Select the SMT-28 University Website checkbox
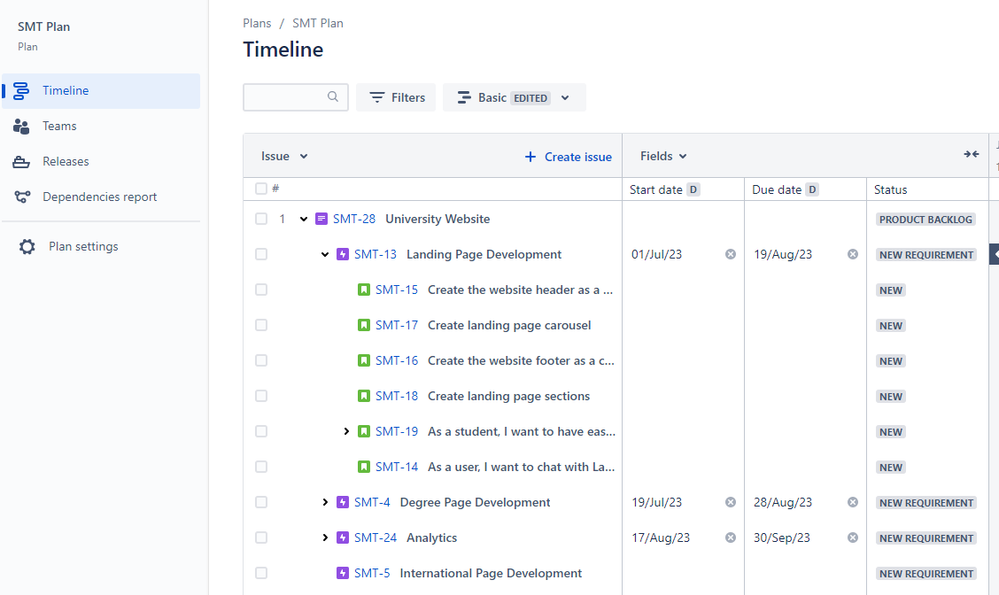The image size is (999, 595). [261, 219]
